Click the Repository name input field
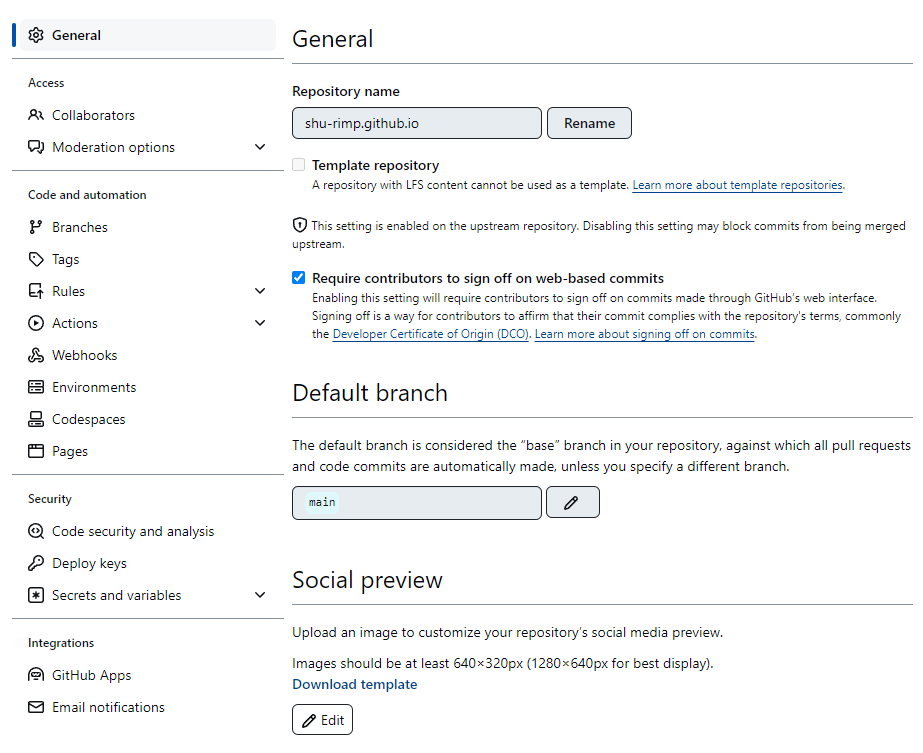Viewport: 923px width, 753px height. pyautogui.click(x=417, y=123)
